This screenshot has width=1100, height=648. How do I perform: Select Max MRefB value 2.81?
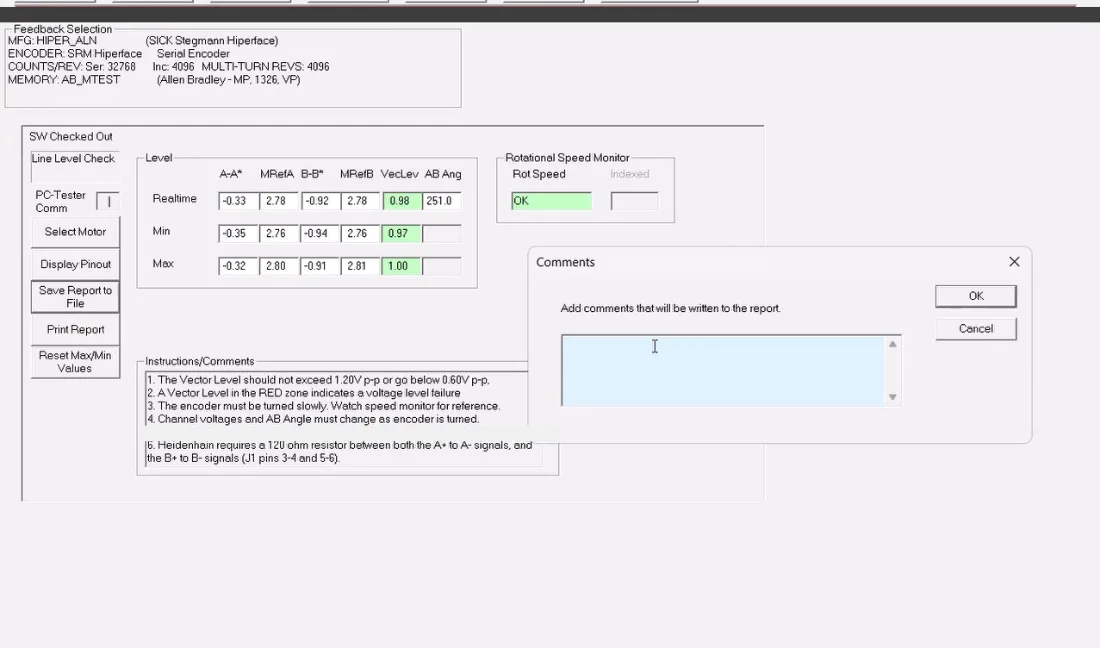pos(360,266)
